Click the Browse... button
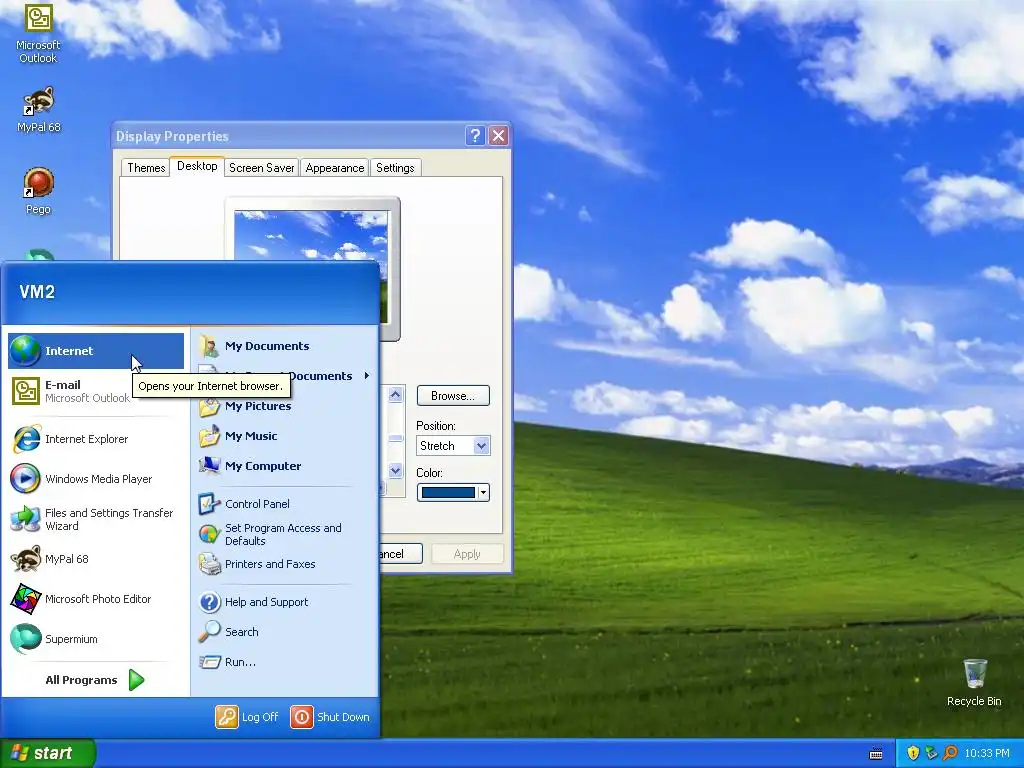 click(453, 396)
